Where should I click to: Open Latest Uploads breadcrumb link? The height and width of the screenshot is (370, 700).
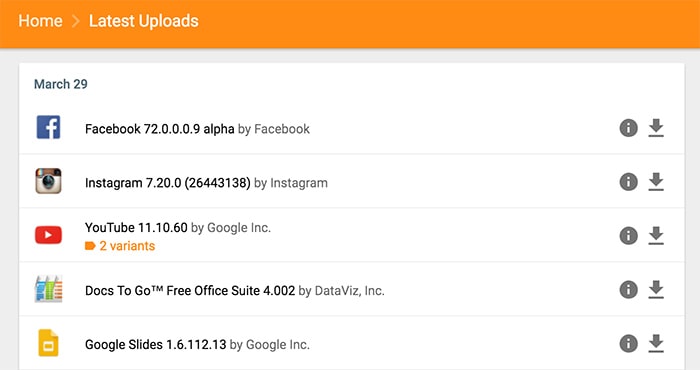click(x=143, y=21)
